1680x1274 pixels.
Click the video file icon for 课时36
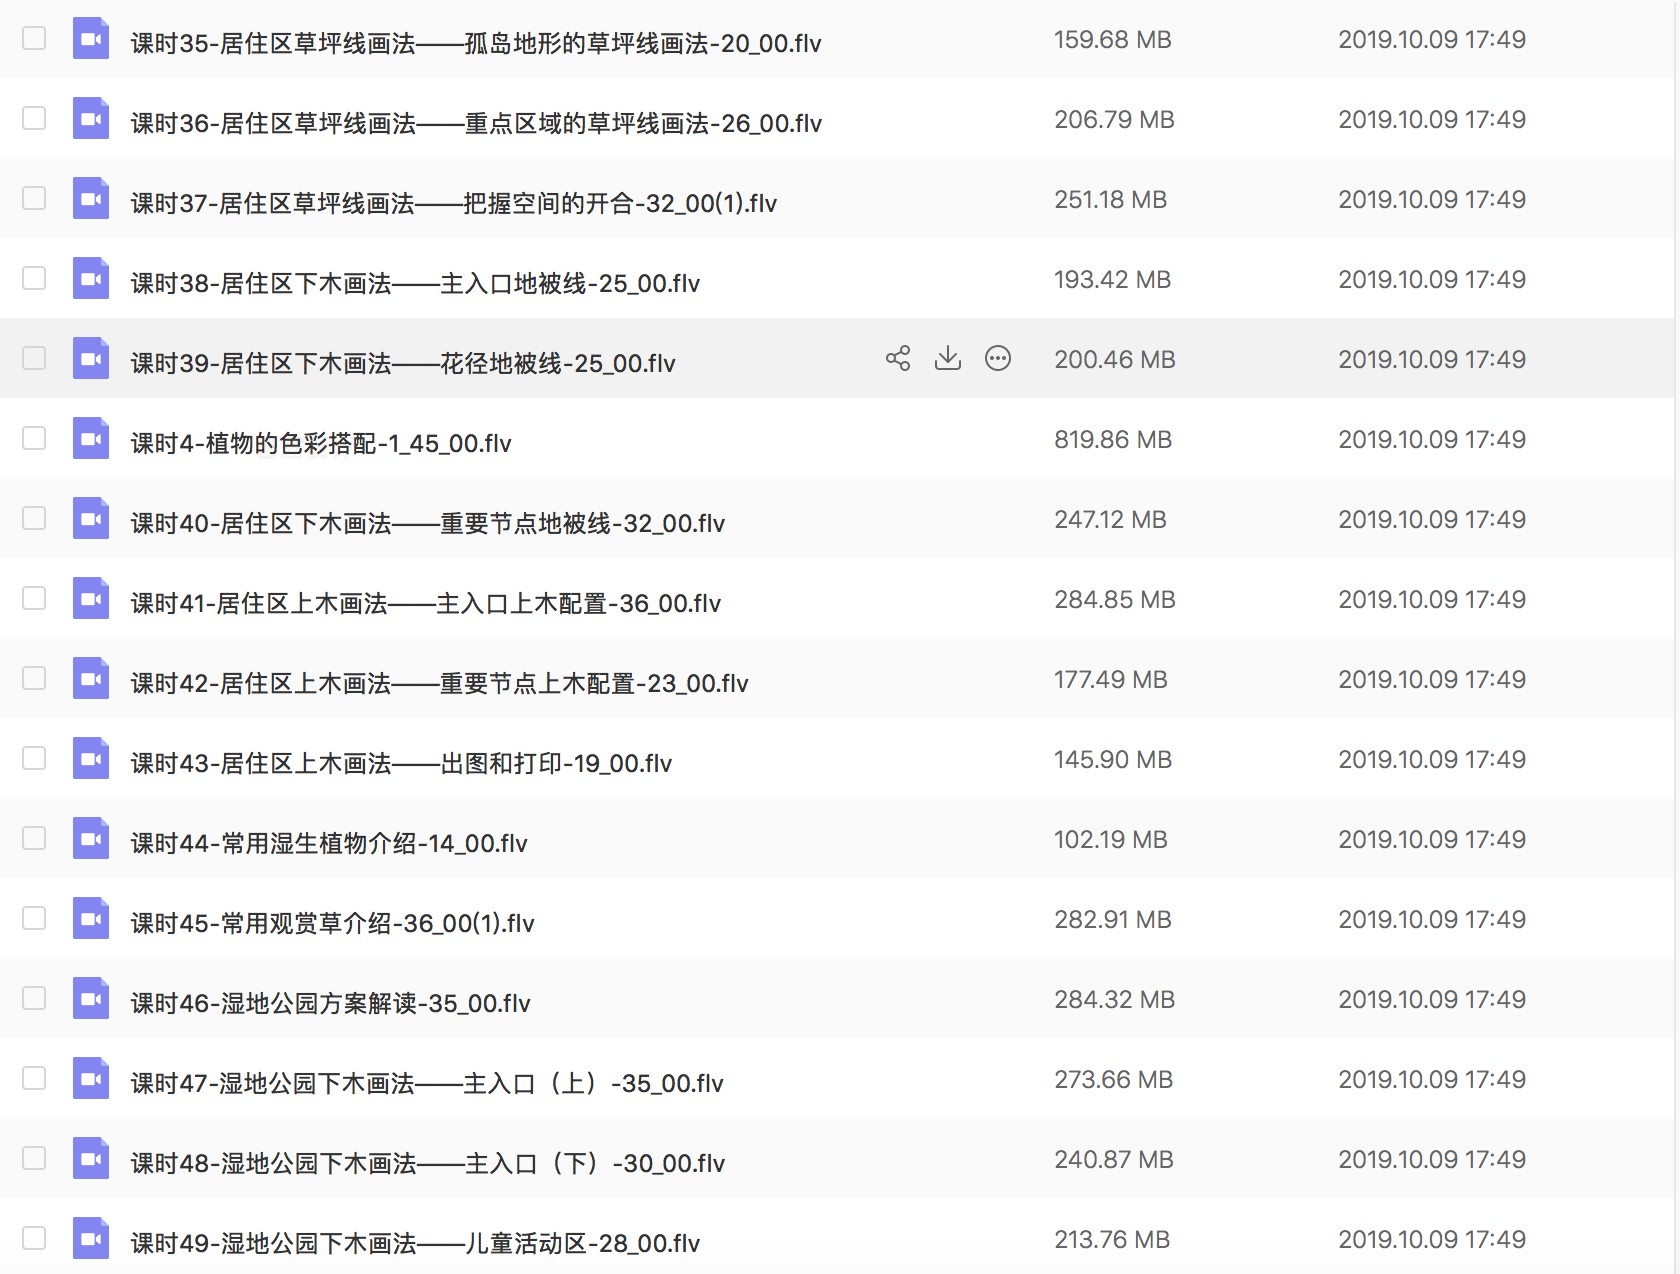tap(91, 119)
